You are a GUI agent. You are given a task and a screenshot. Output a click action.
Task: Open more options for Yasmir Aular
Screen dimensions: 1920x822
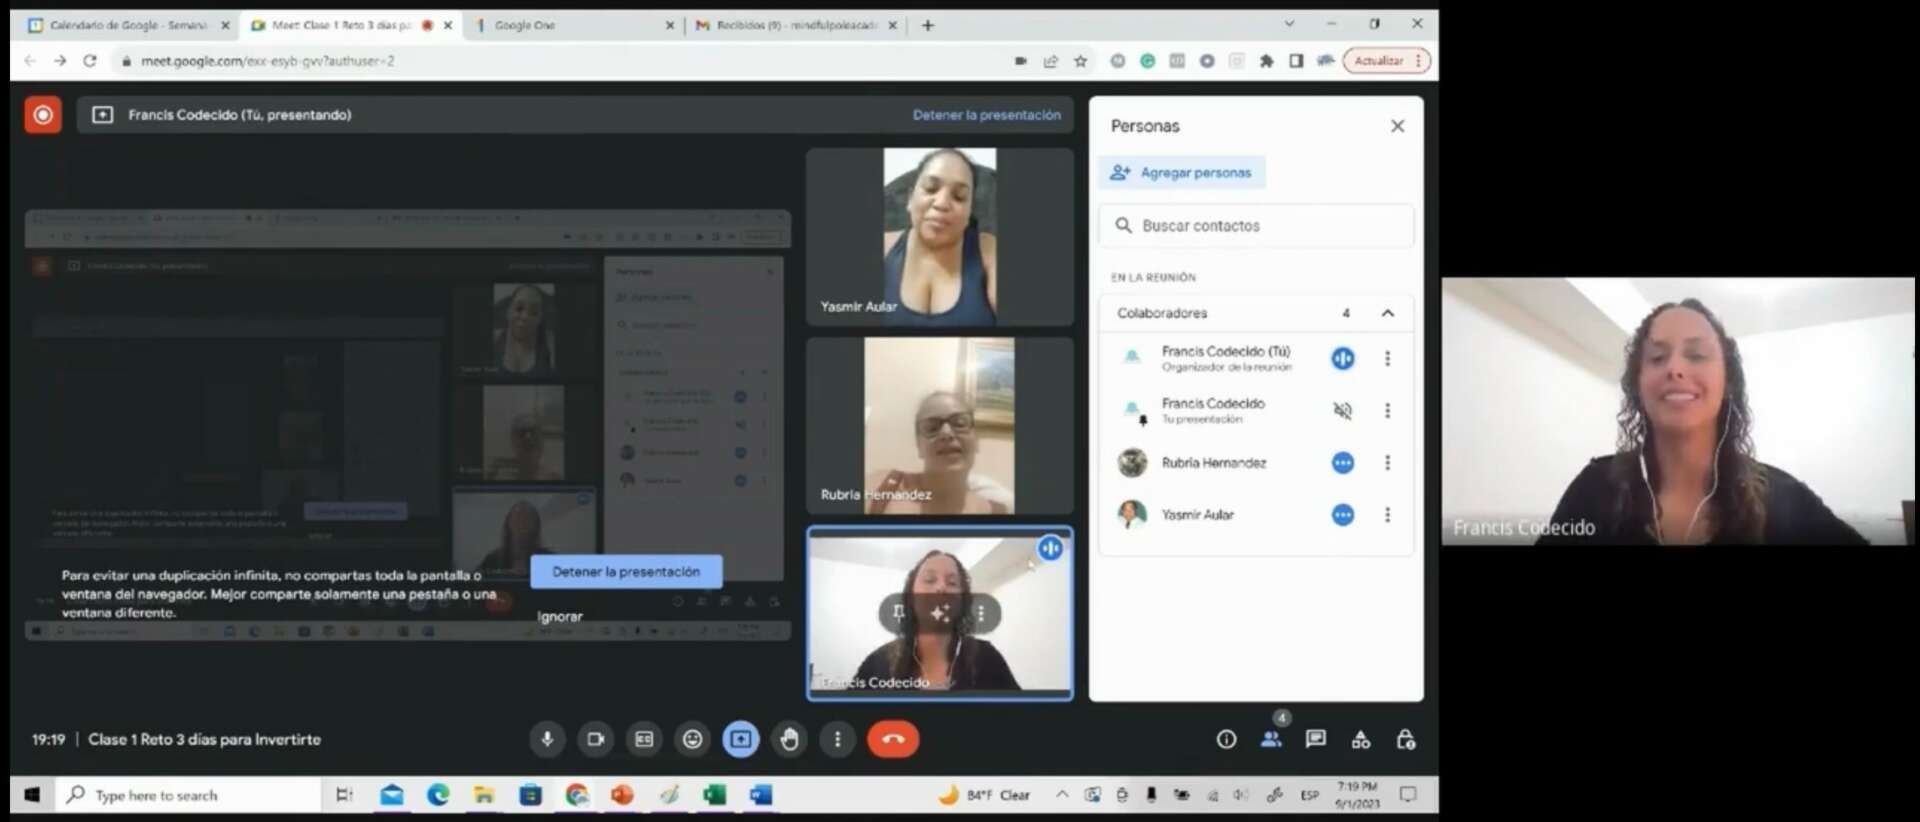pyautogui.click(x=1387, y=515)
